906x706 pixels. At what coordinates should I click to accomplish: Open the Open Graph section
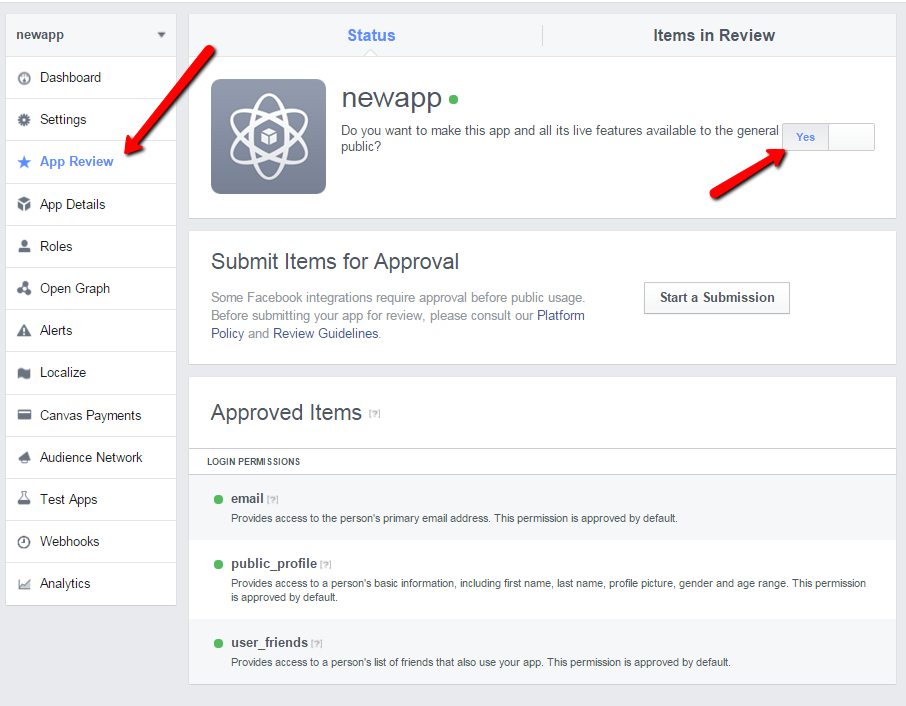pos(91,288)
